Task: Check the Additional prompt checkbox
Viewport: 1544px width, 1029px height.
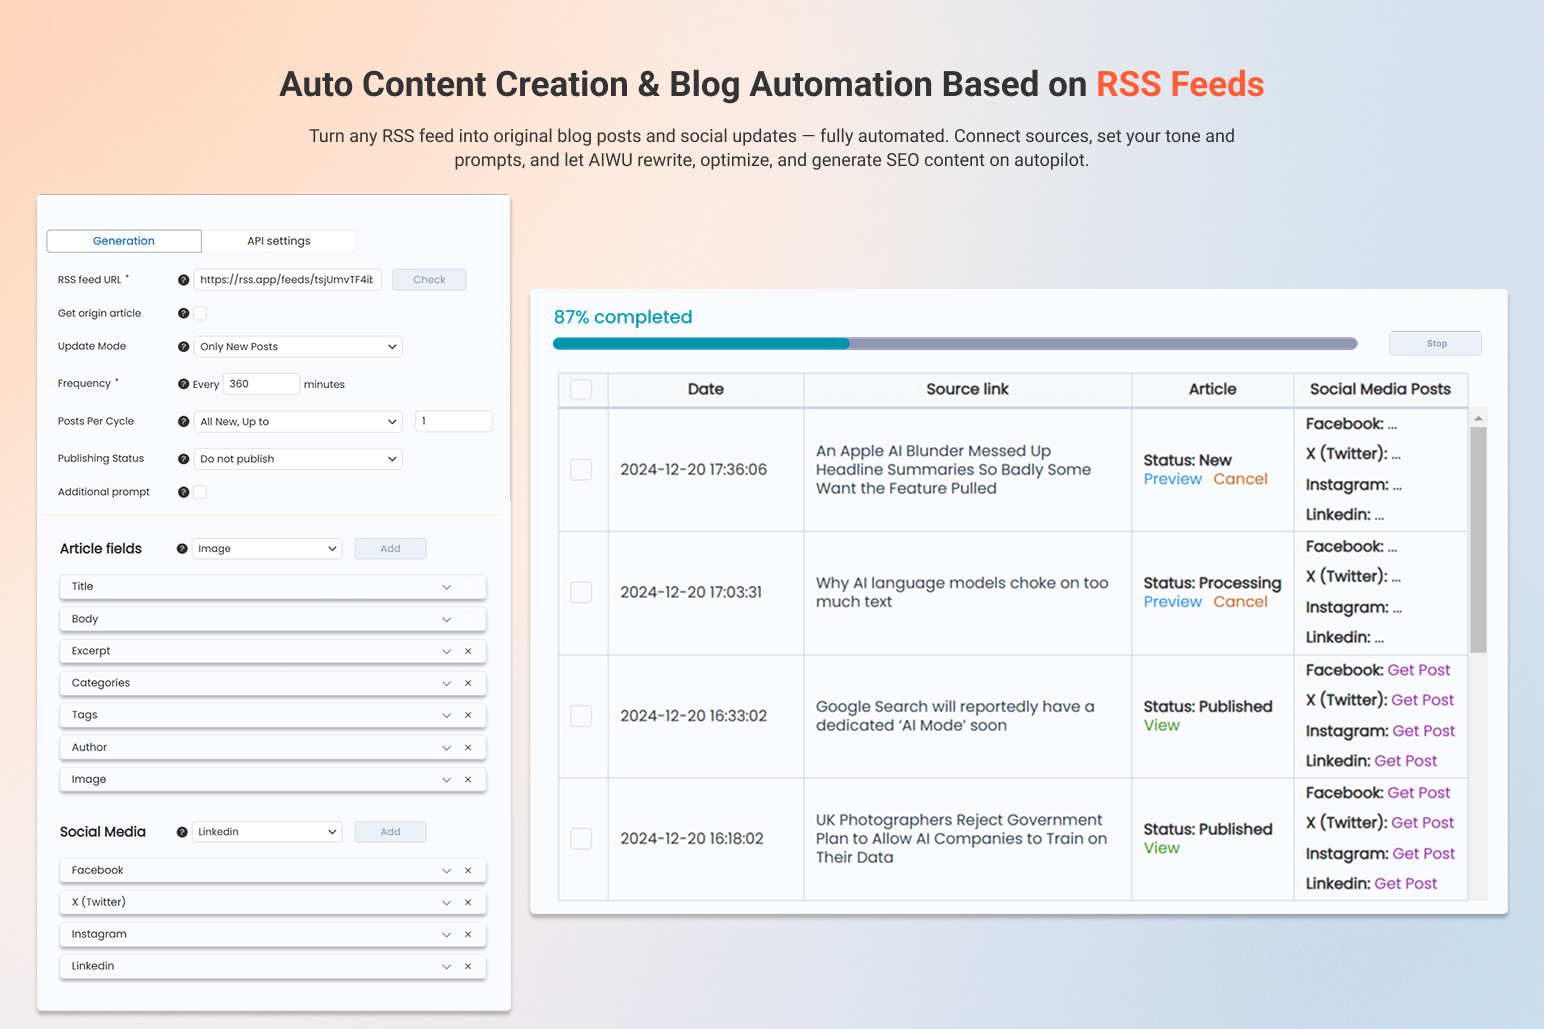Action: (199, 491)
